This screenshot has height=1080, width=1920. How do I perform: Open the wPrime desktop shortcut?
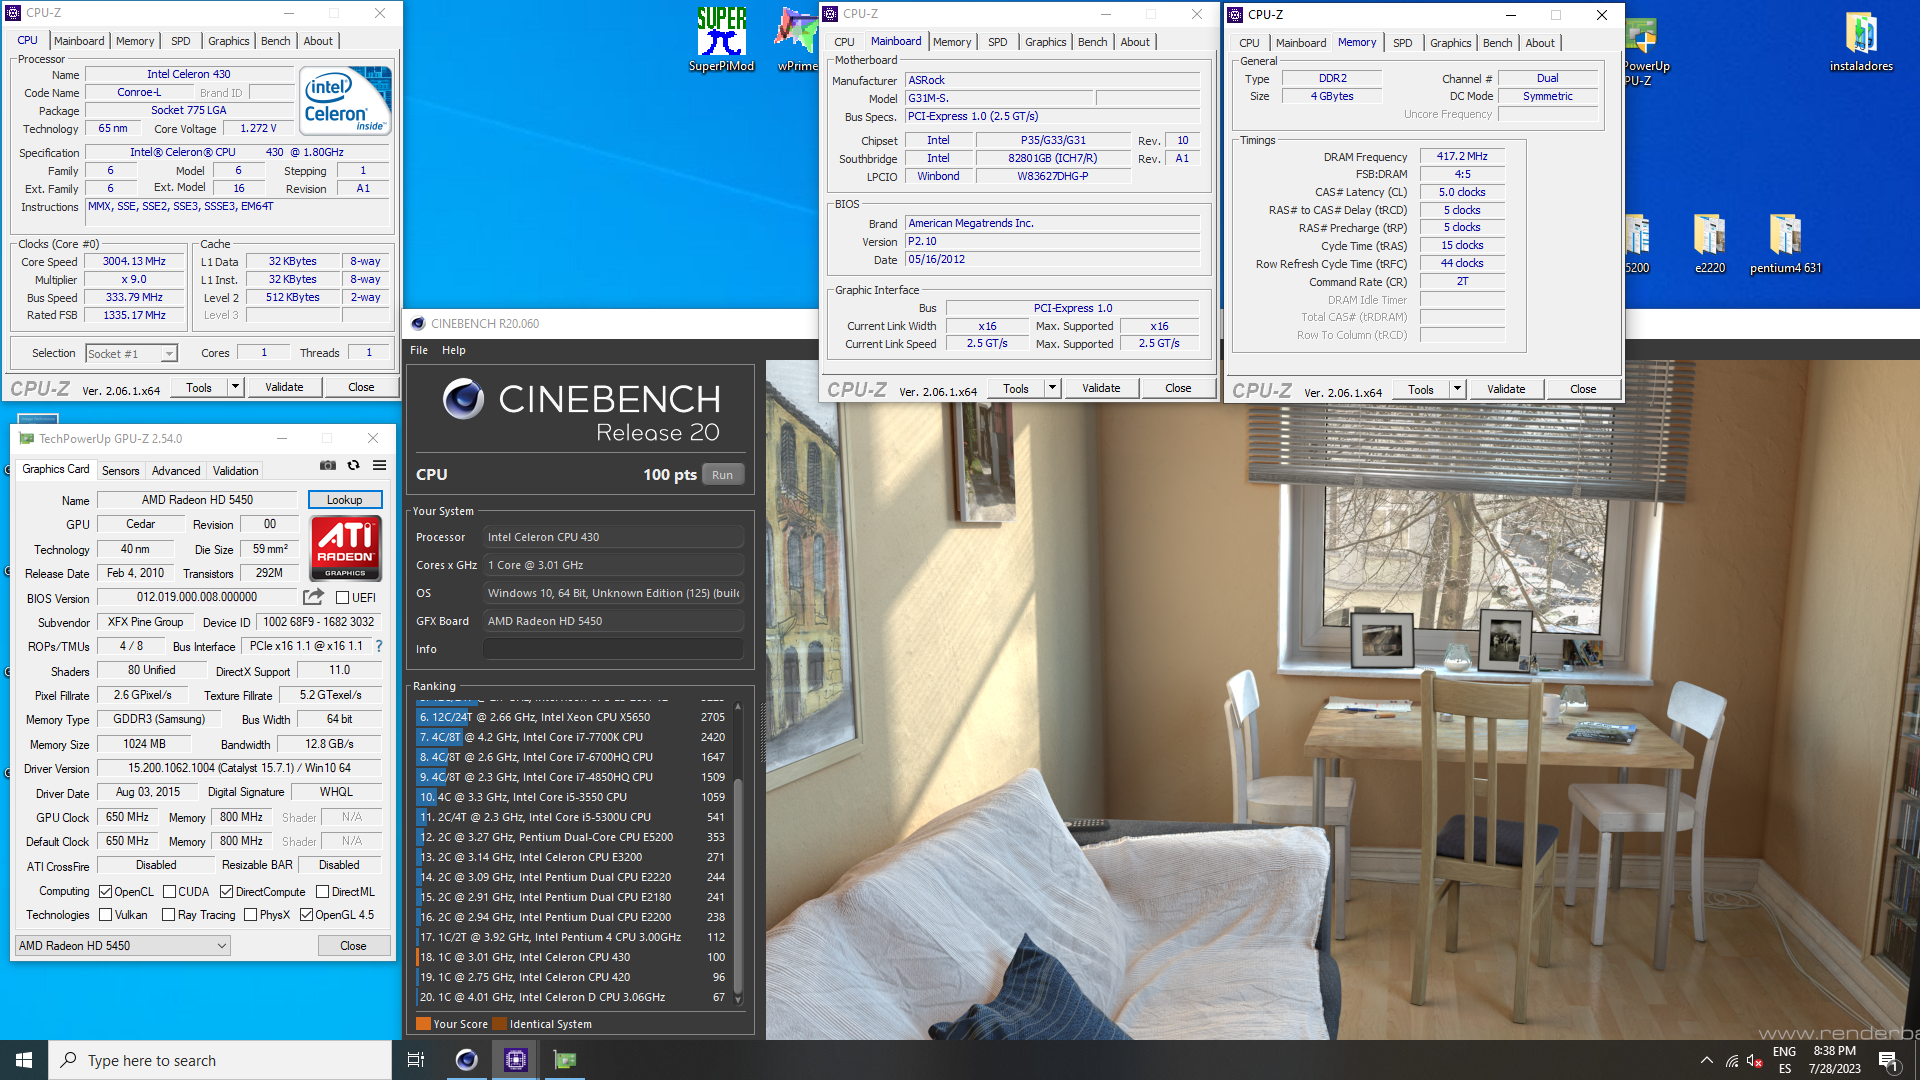[x=797, y=40]
